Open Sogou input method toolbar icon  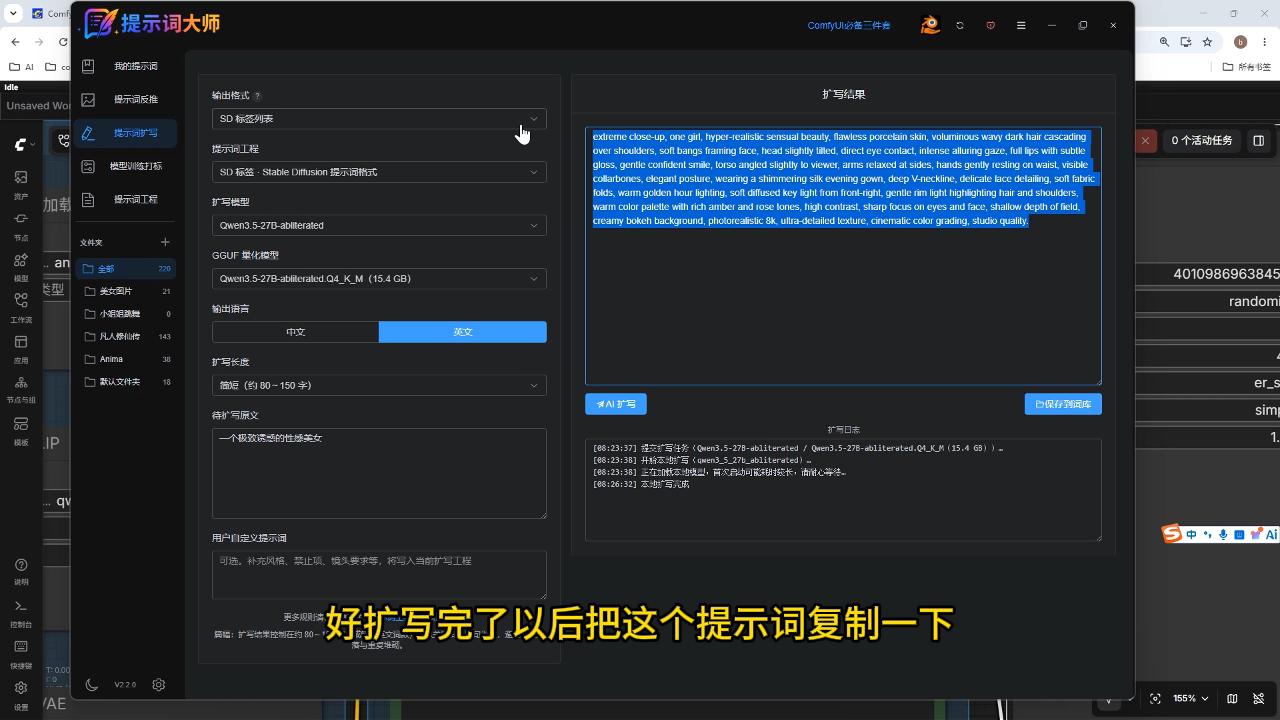pos(1171,534)
